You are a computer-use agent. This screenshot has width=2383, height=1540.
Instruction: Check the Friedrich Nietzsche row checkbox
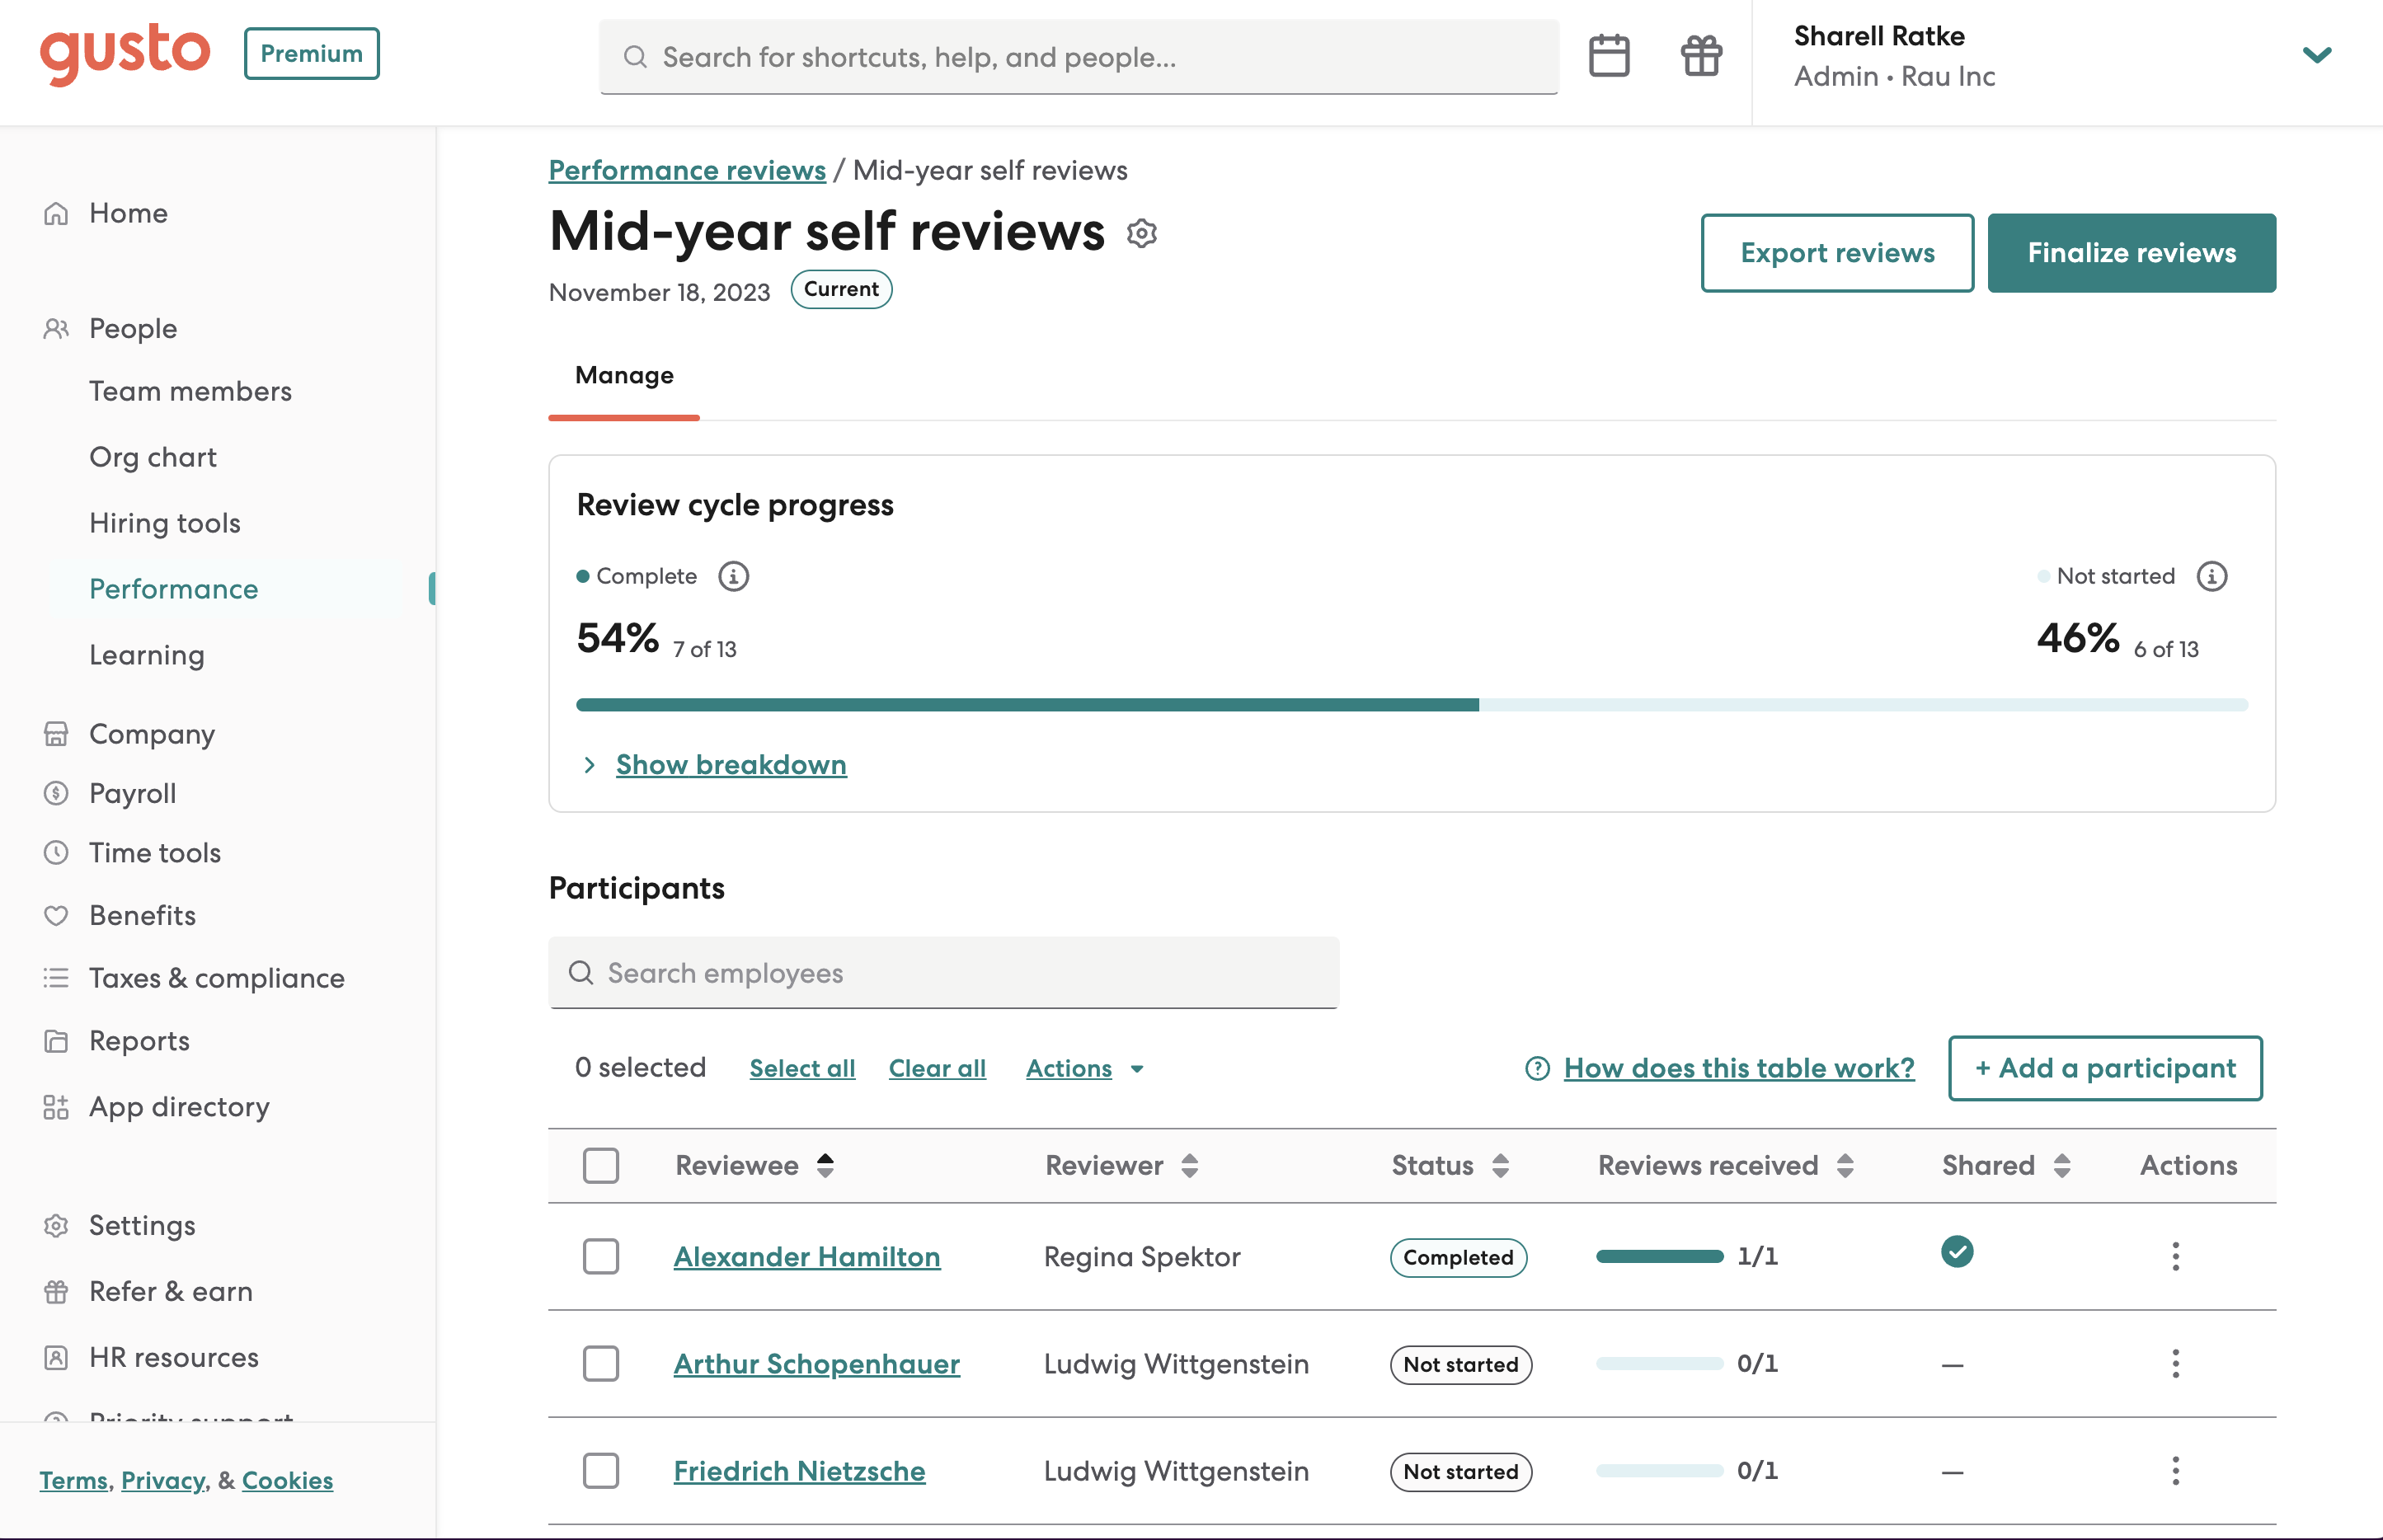(x=601, y=1471)
